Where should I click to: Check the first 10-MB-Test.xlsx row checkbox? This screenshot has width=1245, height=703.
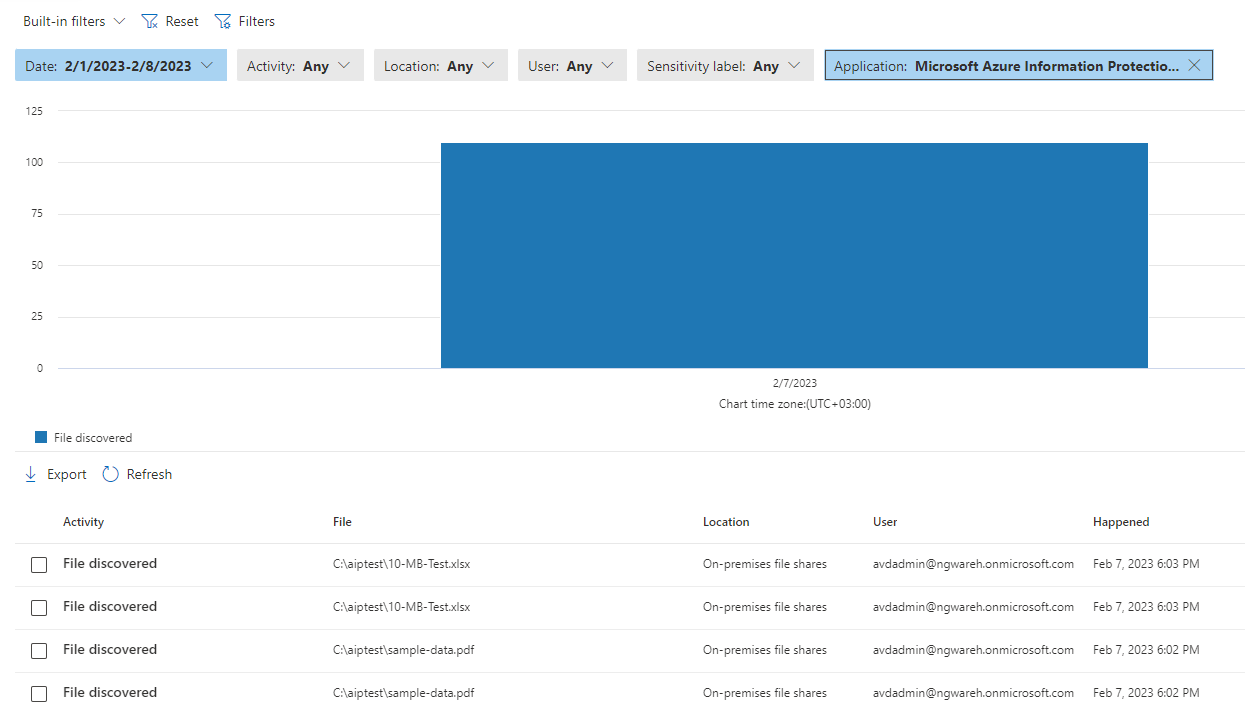(39, 564)
